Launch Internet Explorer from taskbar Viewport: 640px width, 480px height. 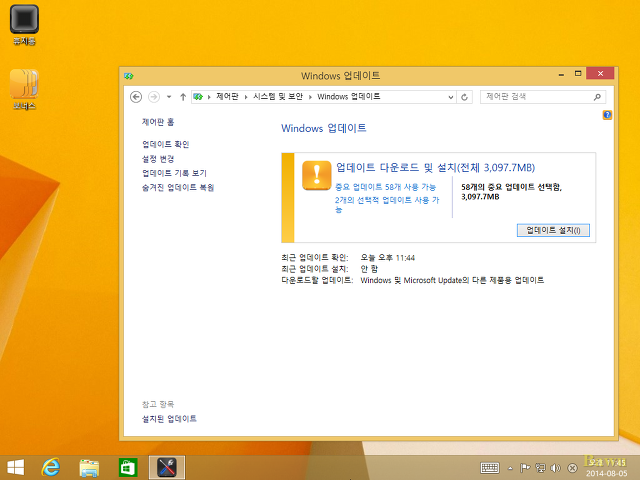coord(51,467)
